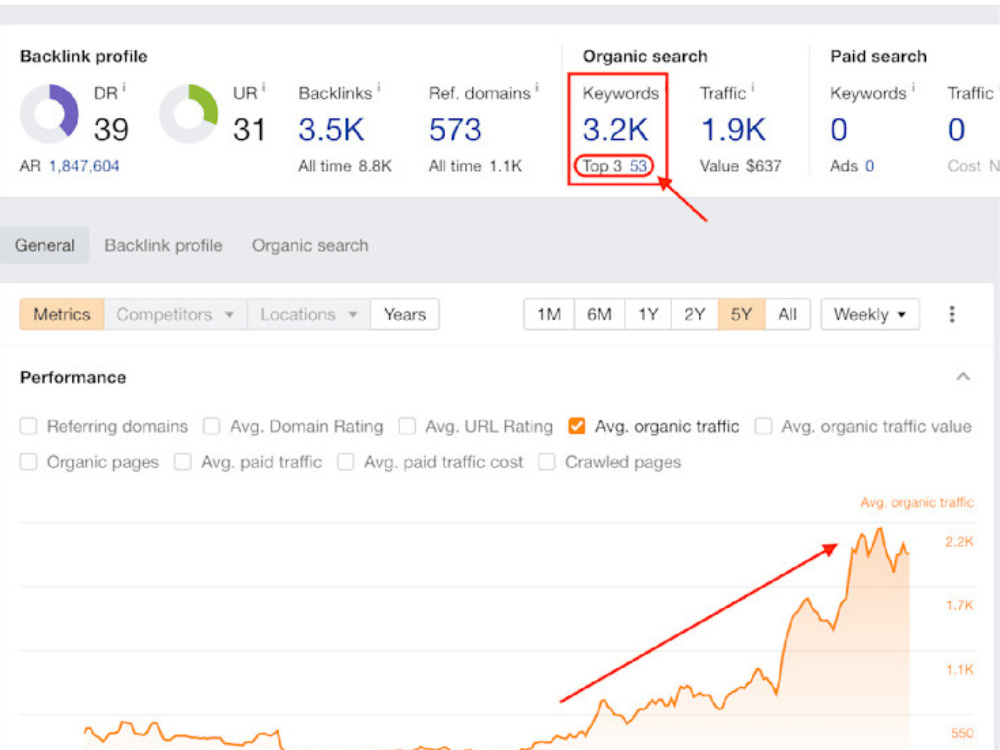Viewport: 1000px width, 750px height.
Task: Set the chart range to 6M
Action: pyautogui.click(x=599, y=314)
